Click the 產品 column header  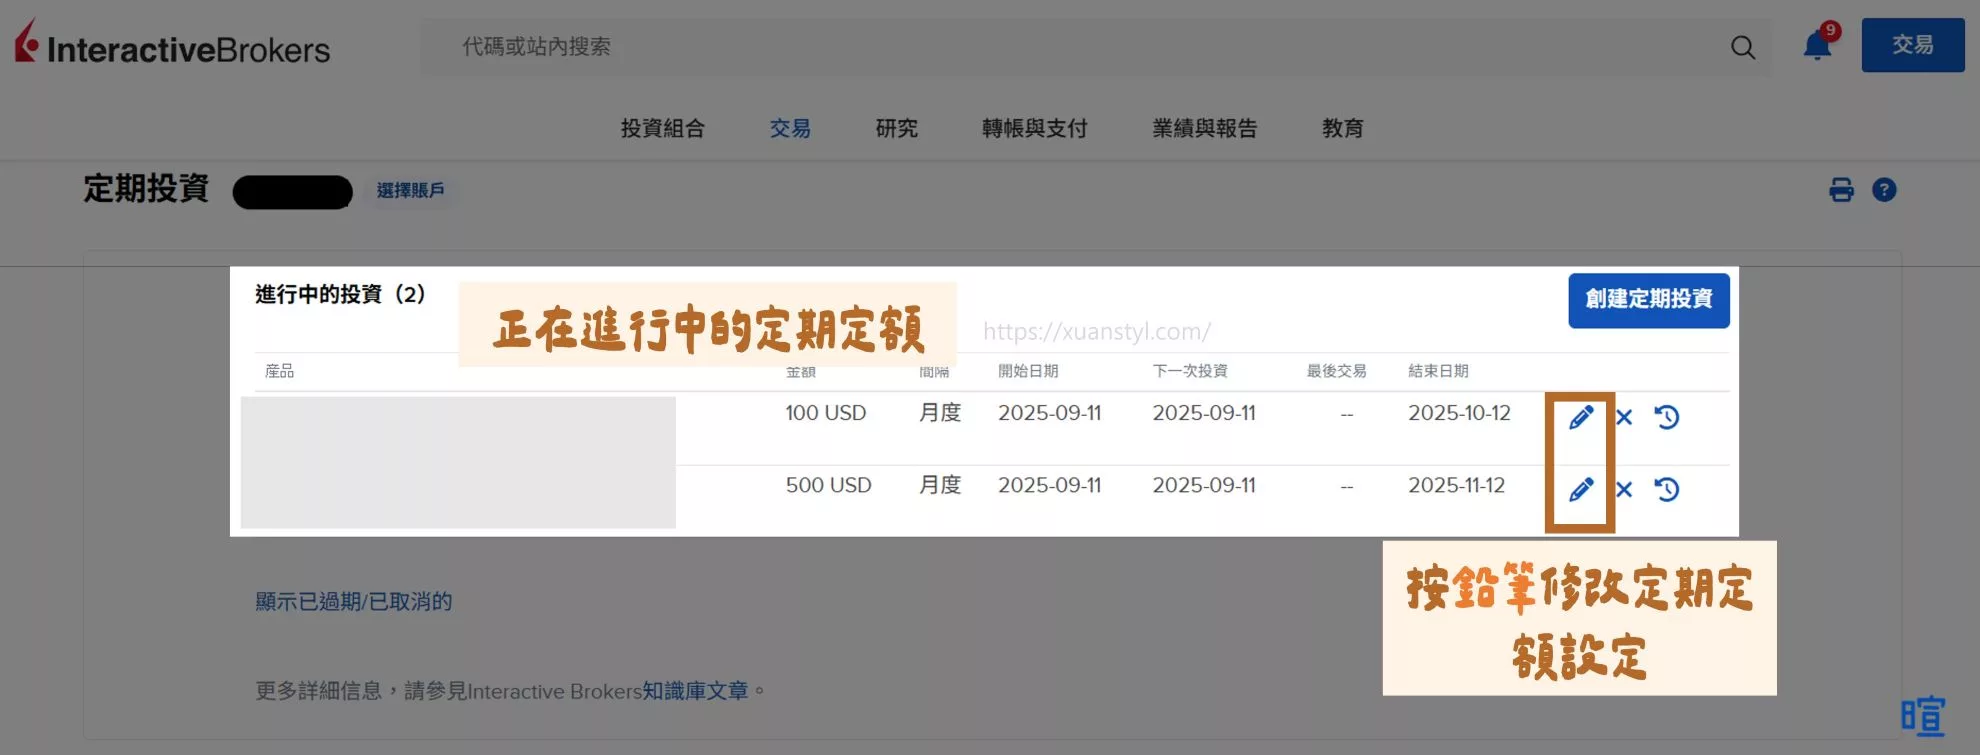click(279, 371)
